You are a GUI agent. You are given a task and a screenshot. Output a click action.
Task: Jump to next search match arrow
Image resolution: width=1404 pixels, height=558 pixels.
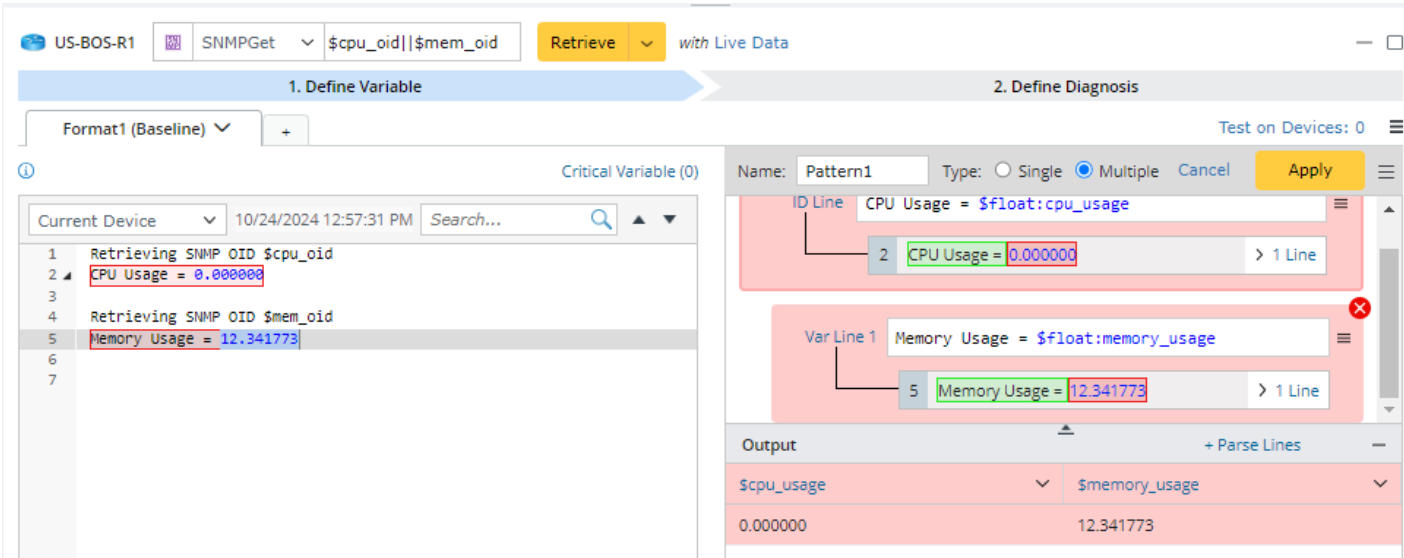coord(670,220)
